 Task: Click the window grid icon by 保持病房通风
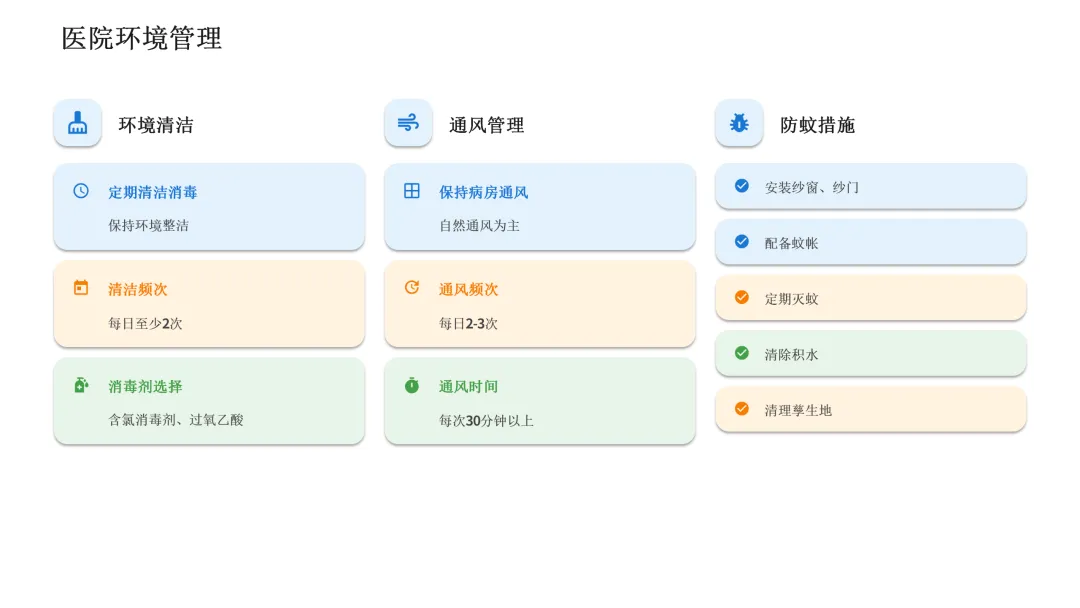coord(412,191)
